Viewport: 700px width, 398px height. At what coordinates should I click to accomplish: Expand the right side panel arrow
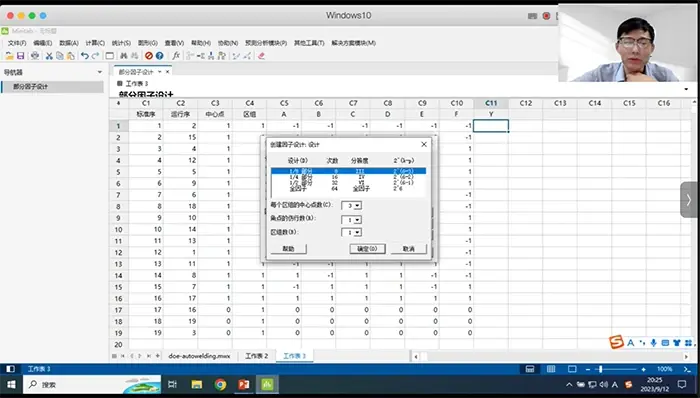(x=688, y=199)
